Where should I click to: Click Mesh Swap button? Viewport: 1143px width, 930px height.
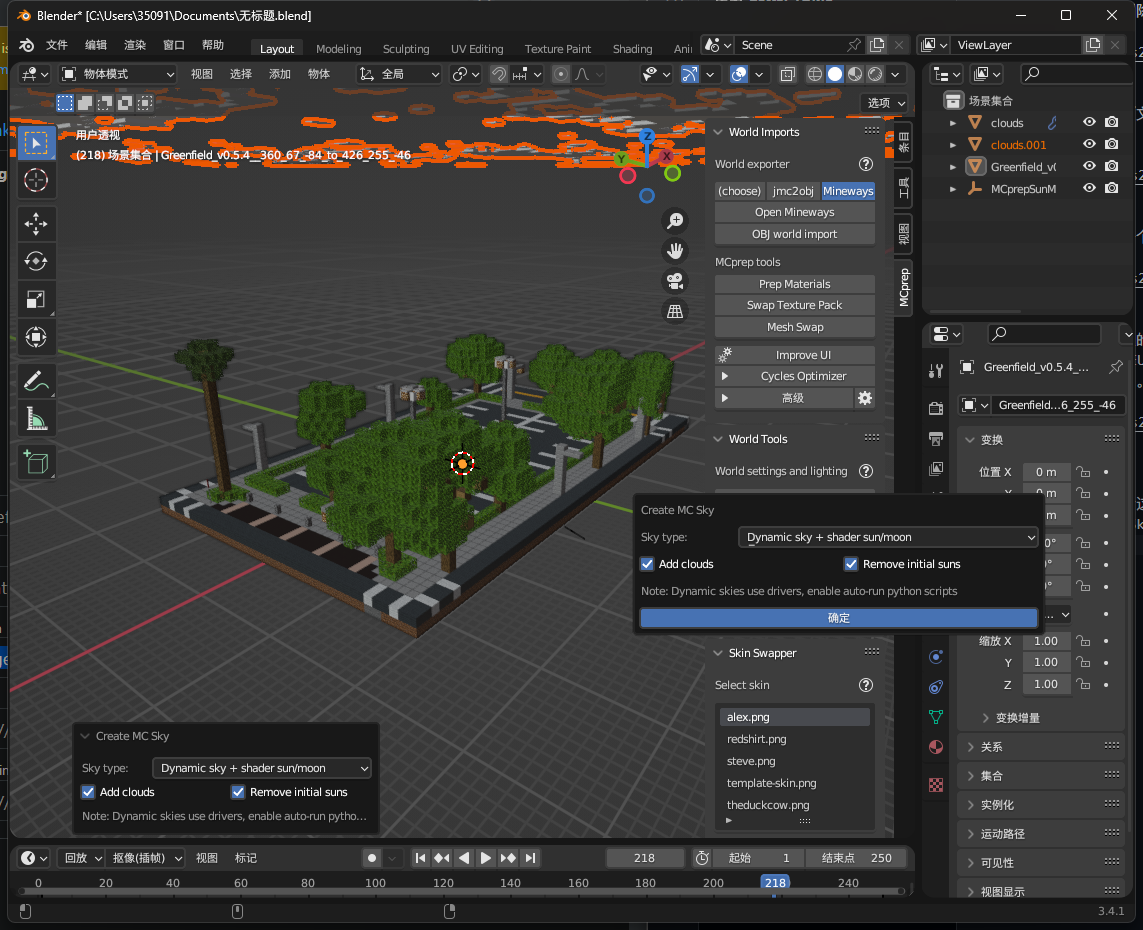(795, 327)
